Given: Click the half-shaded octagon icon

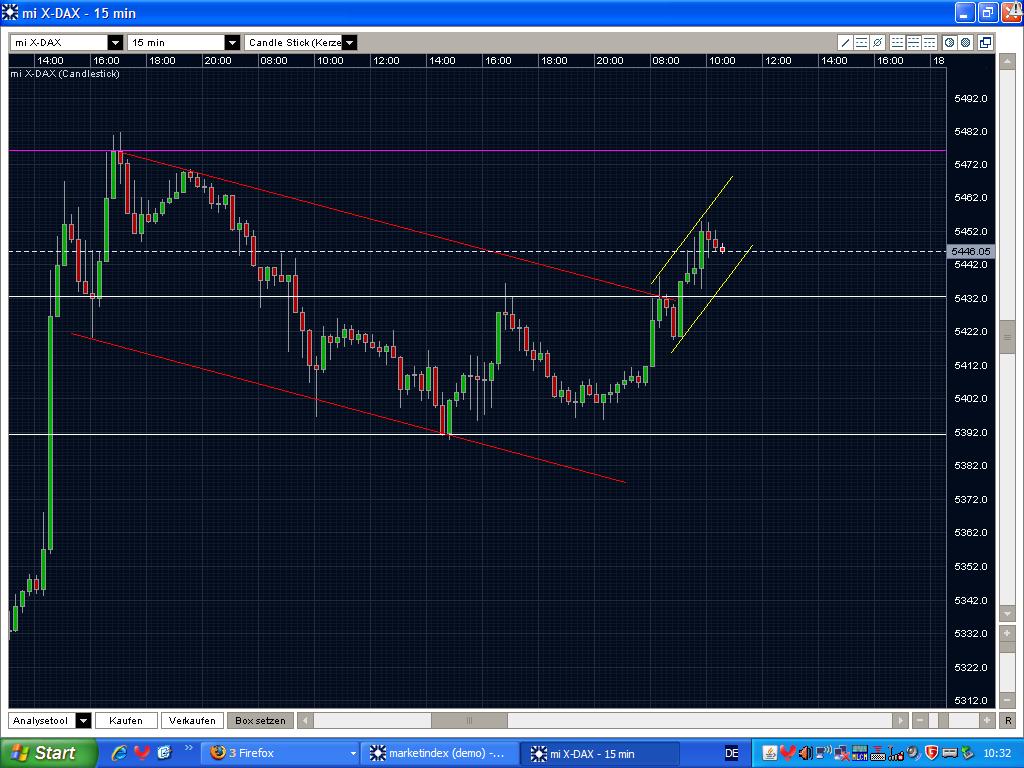Looking at the screenshot, I should (x=950, y=42).
